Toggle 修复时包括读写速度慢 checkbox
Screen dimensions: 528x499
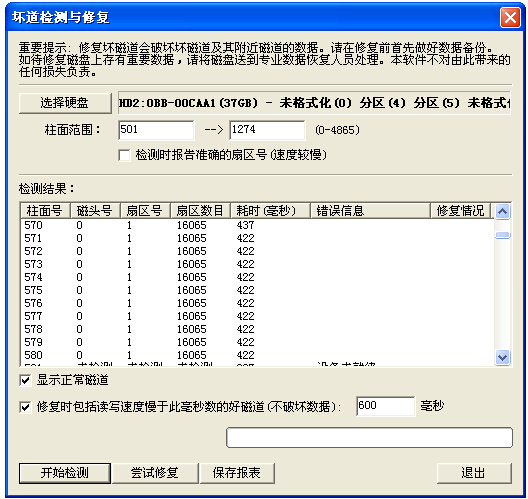(25, 407)
